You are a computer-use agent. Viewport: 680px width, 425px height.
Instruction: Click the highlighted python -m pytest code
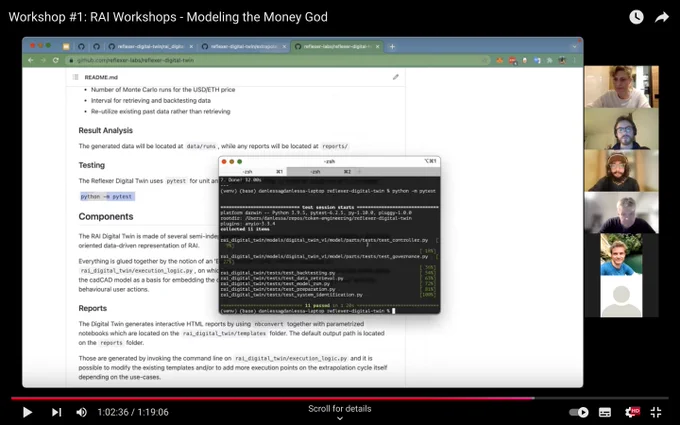pos(107,196)
